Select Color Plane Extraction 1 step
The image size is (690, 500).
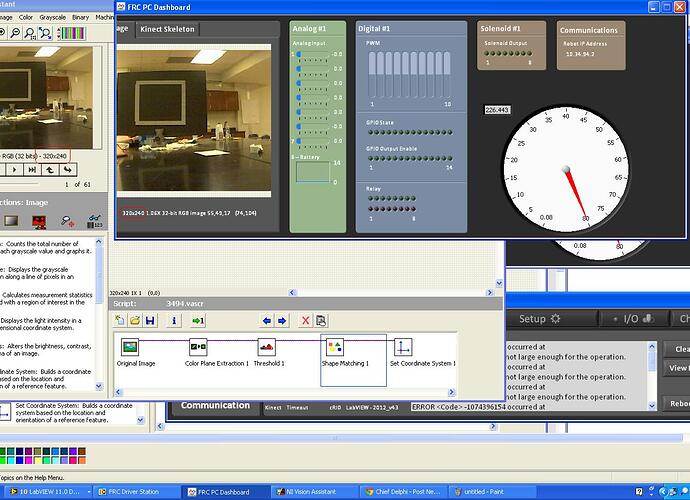[198, 347]
